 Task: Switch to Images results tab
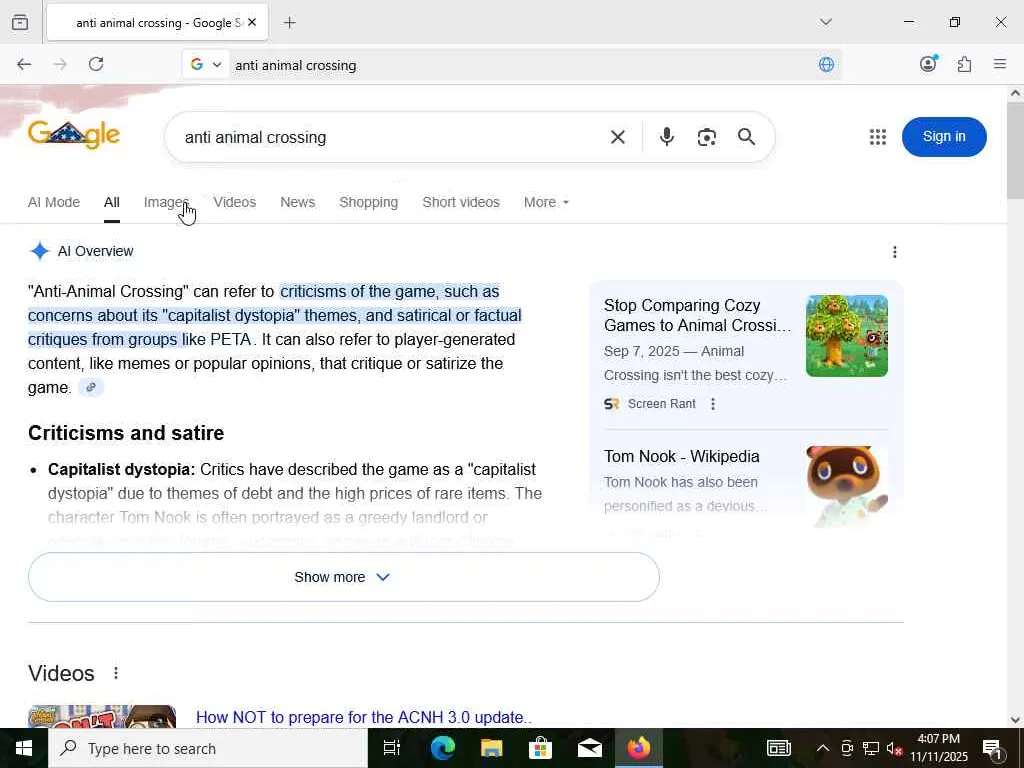166,202
